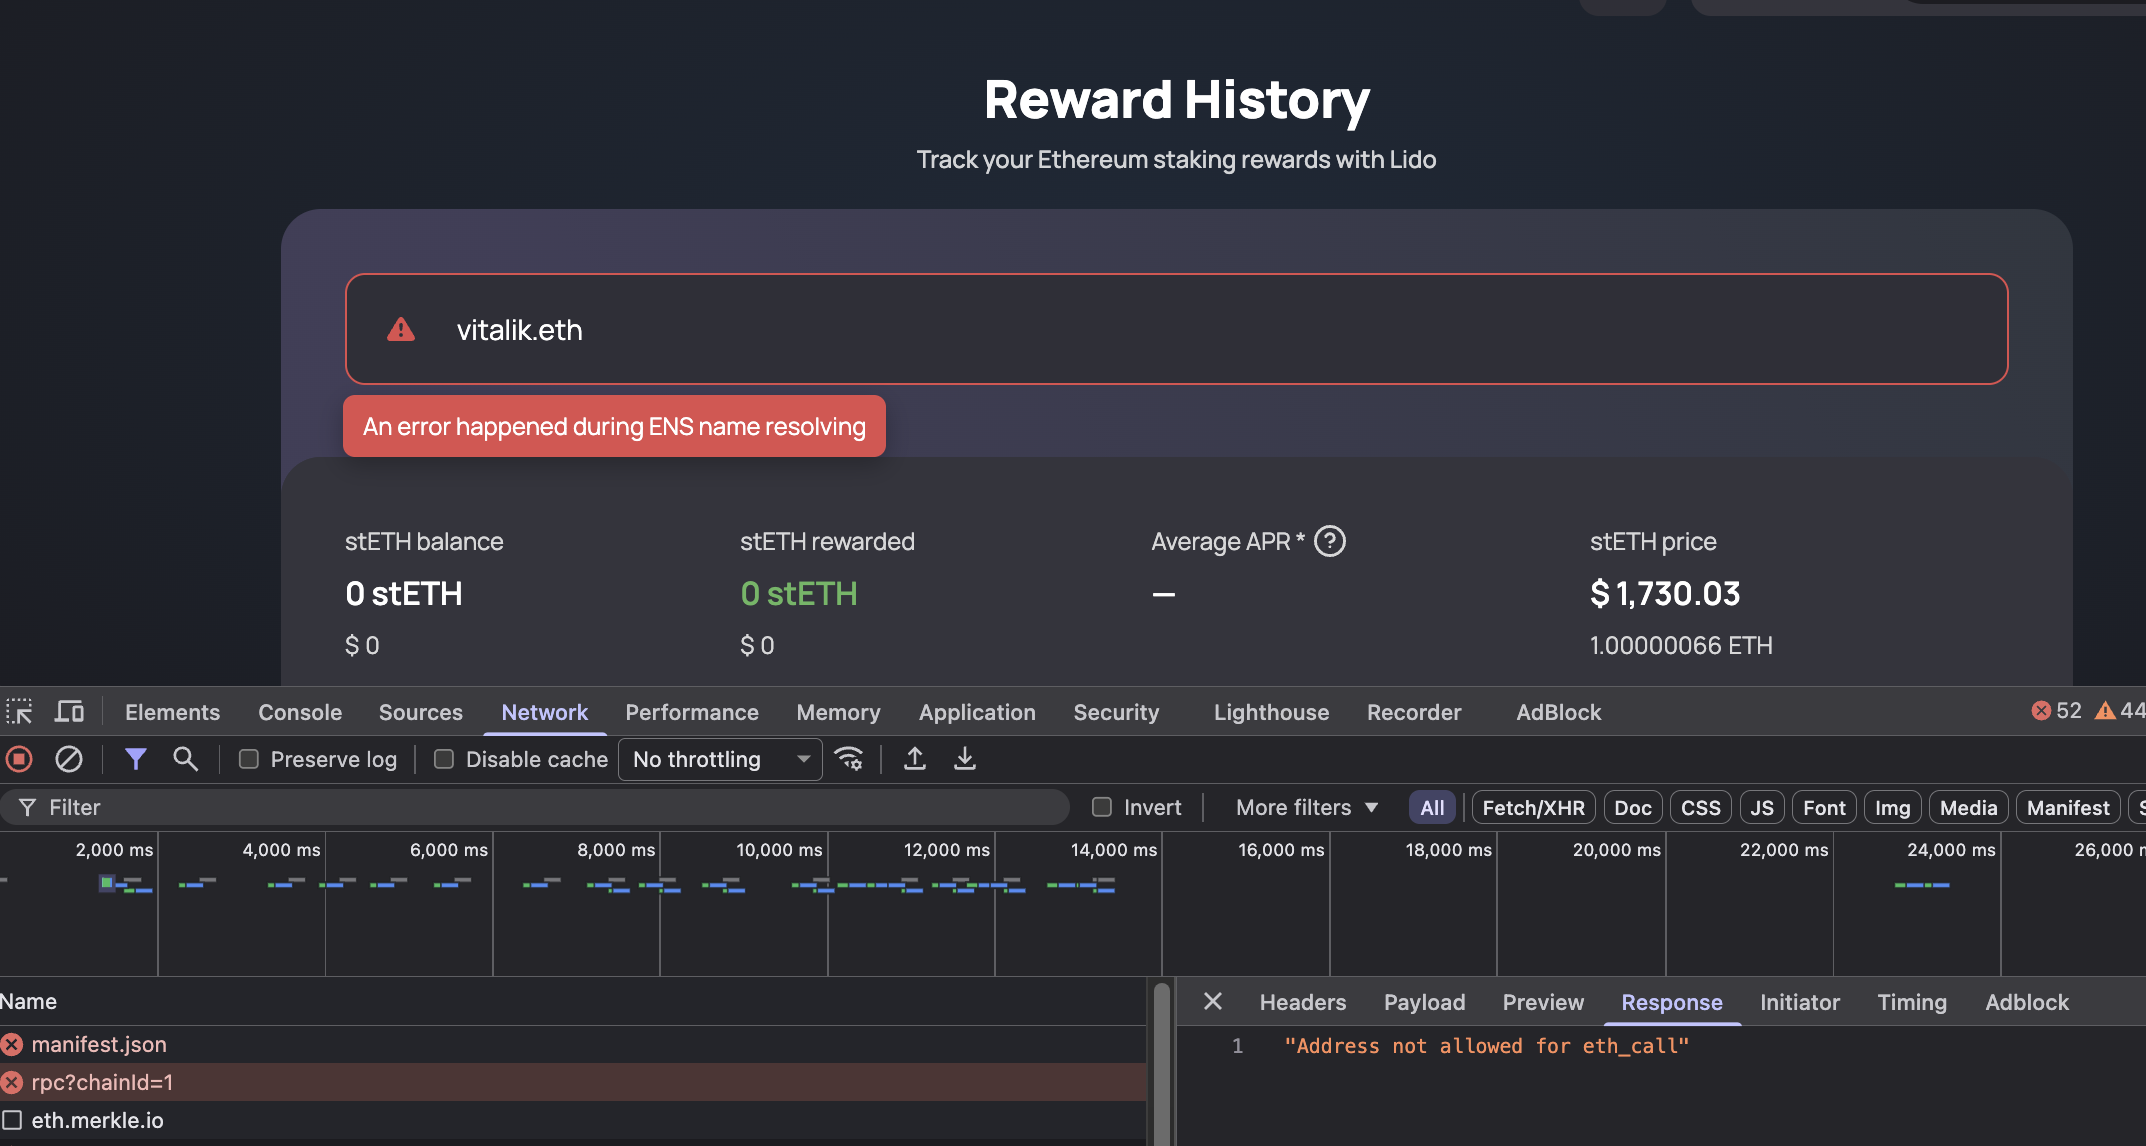Show the request Payload tab
The image size is (2146, 1146).
(x=1425, y=1002)
